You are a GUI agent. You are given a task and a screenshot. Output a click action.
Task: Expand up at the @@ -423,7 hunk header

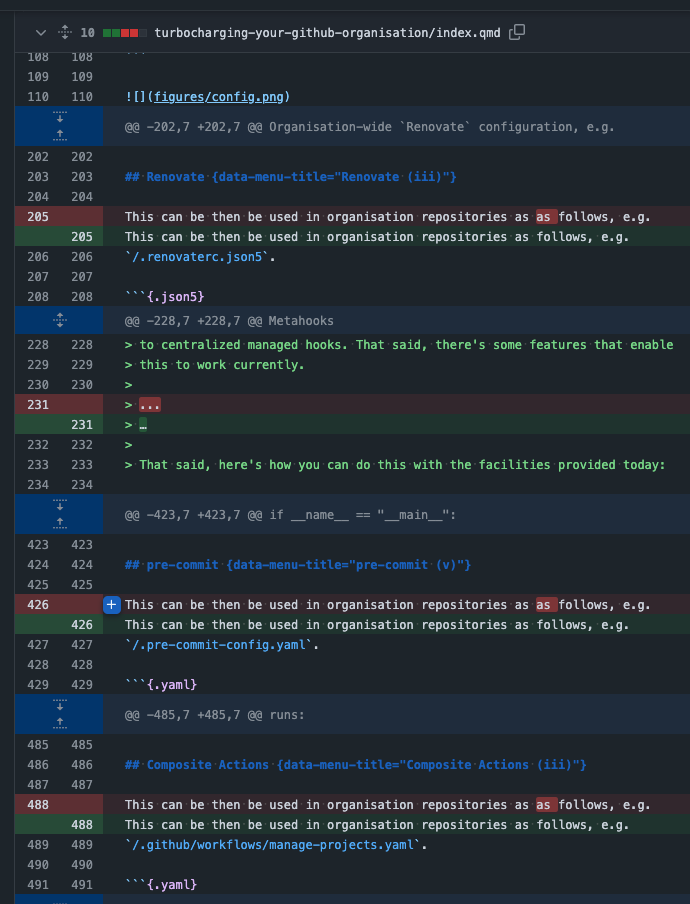tap(59, 523)
